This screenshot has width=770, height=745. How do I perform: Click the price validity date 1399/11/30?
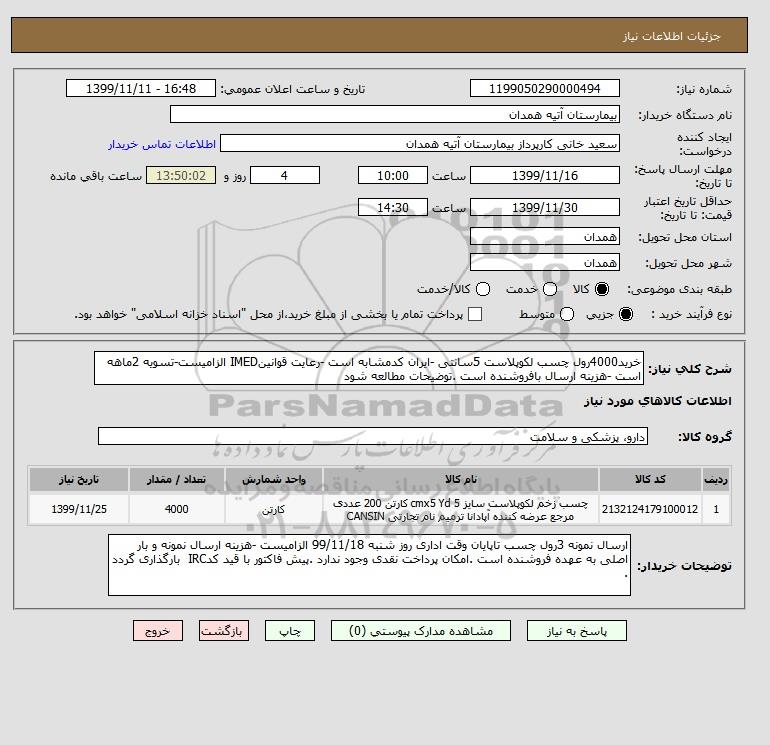click(x=545, y=207)
